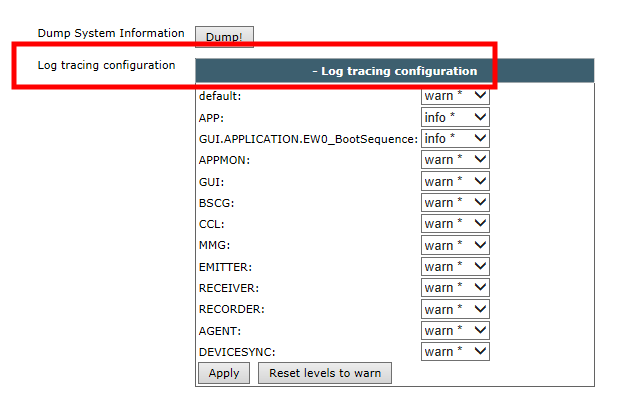
Task: Select the 'DEVICESYNC:' row label
Action: coord(237,352)
